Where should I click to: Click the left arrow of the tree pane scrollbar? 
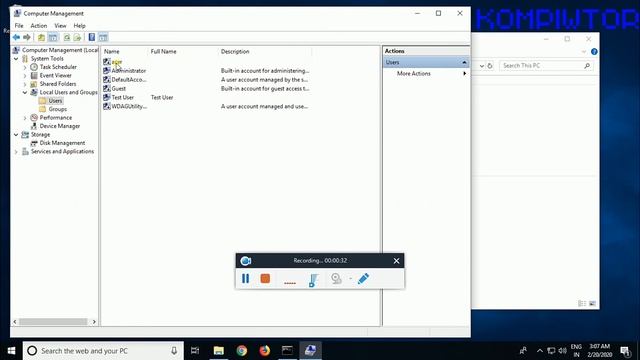click(15, 322)
